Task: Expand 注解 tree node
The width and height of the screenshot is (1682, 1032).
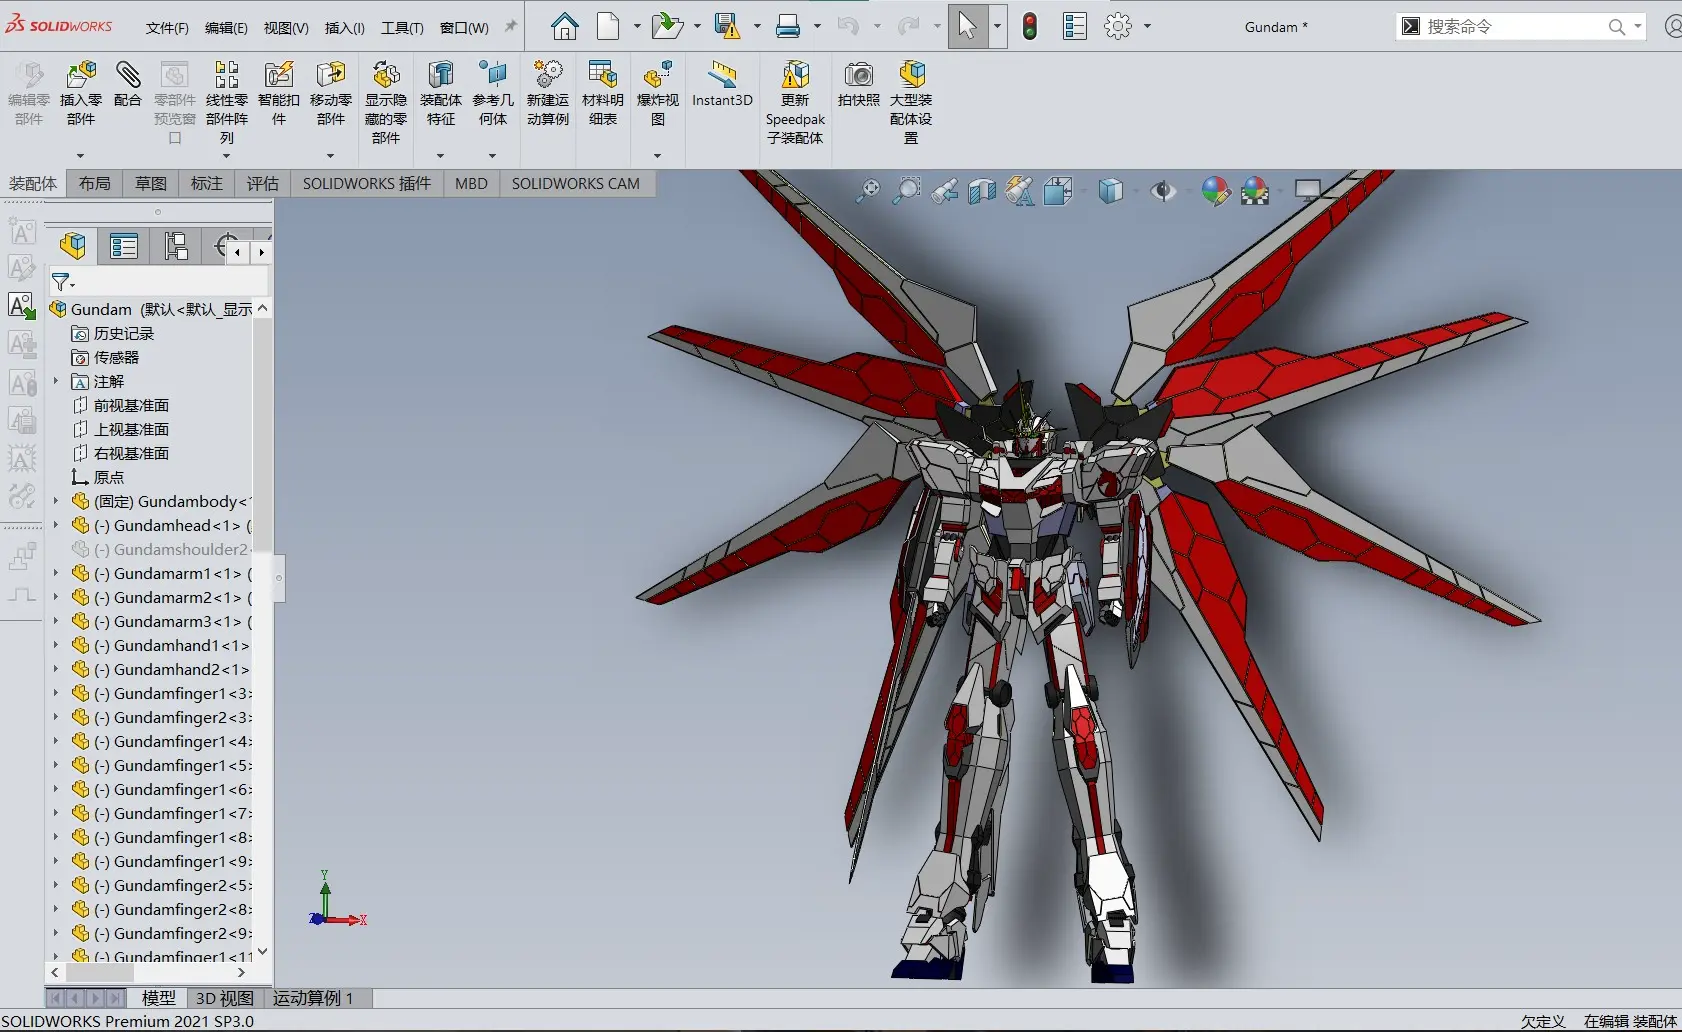Action: pos(56,381)
